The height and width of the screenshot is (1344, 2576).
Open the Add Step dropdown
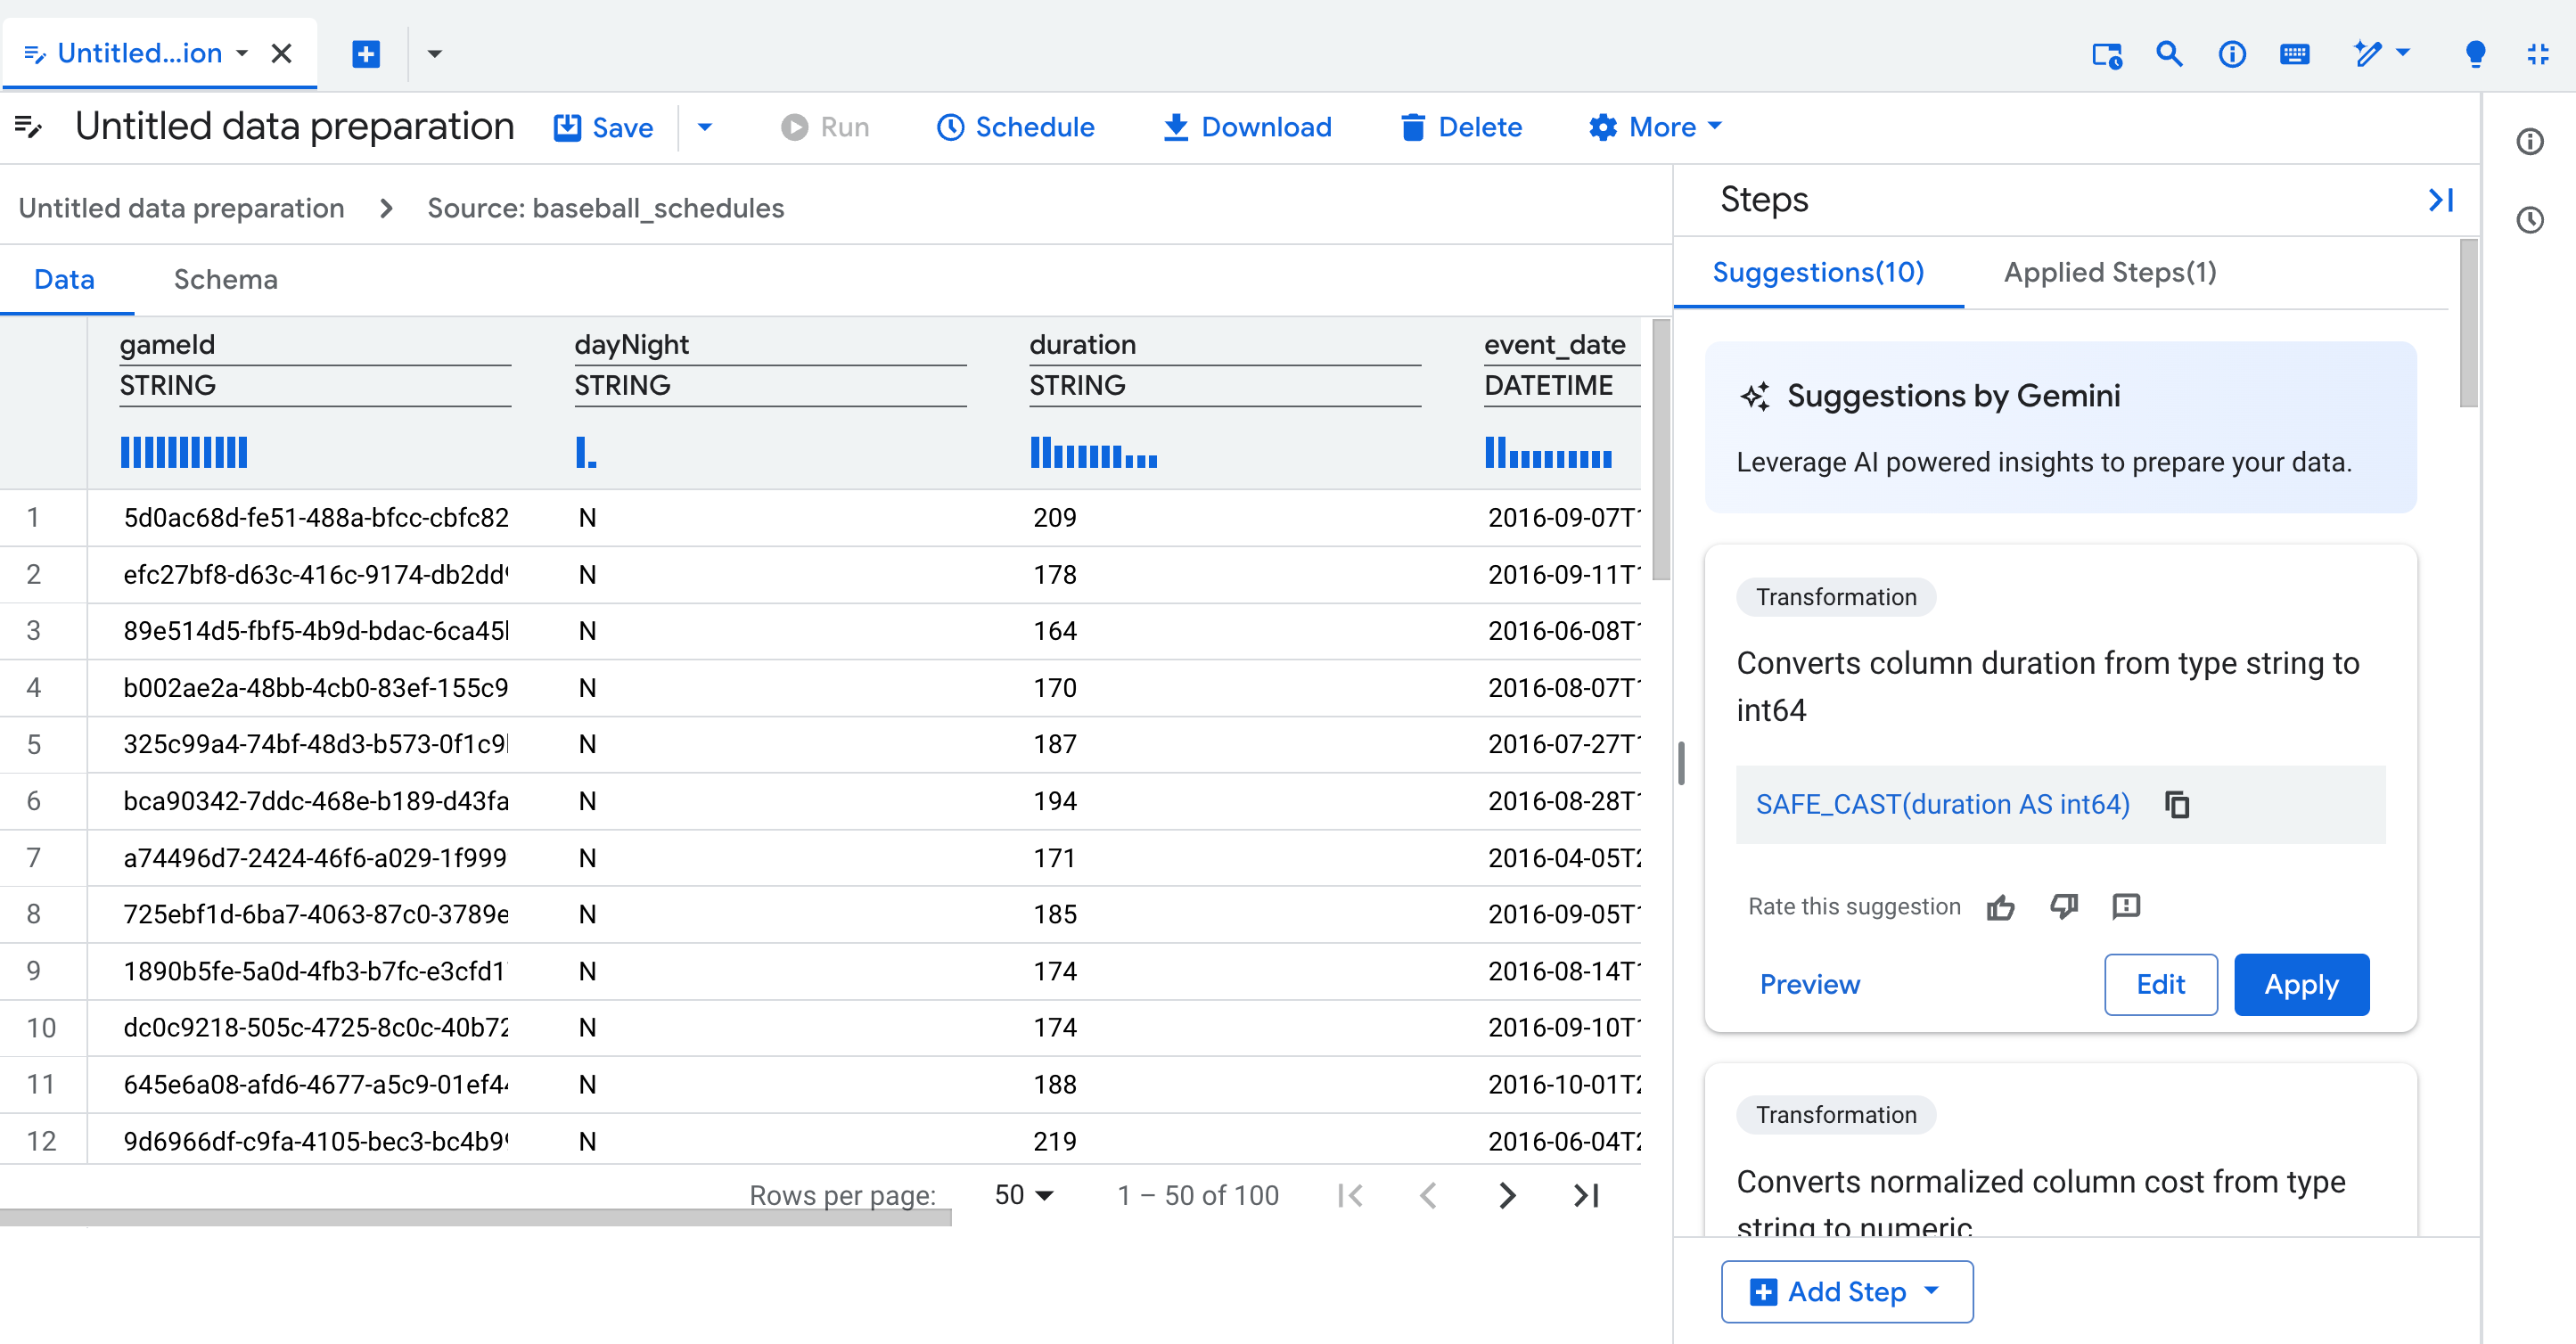tap(1846, 1291)
